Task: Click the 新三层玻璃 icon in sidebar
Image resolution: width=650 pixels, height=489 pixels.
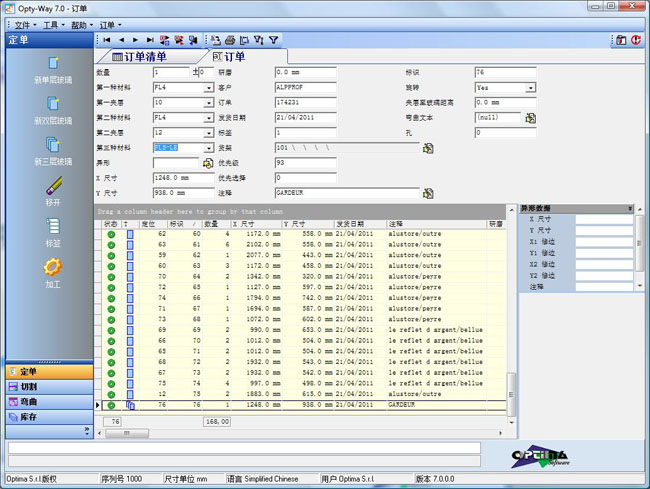Action: point(53,145)
